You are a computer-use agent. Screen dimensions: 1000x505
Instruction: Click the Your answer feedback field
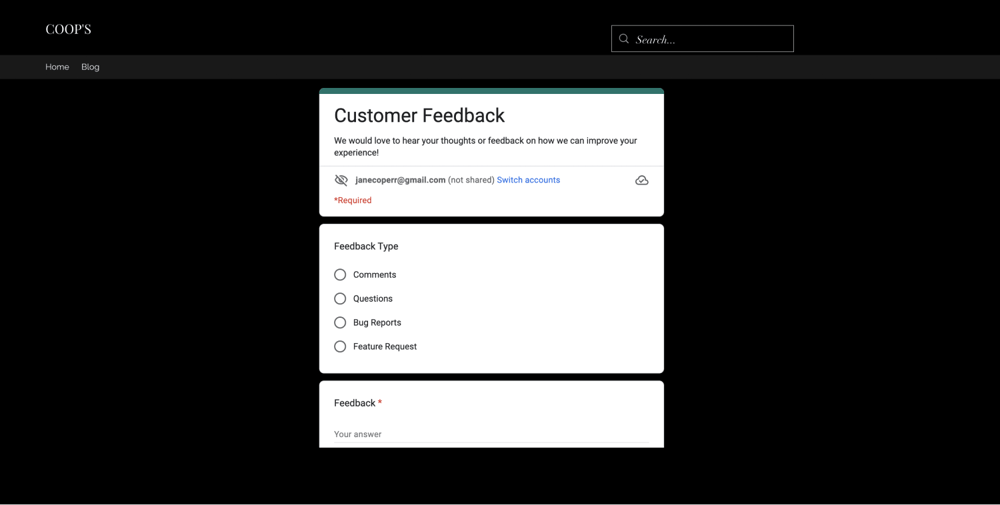click(x=490, y=434)
